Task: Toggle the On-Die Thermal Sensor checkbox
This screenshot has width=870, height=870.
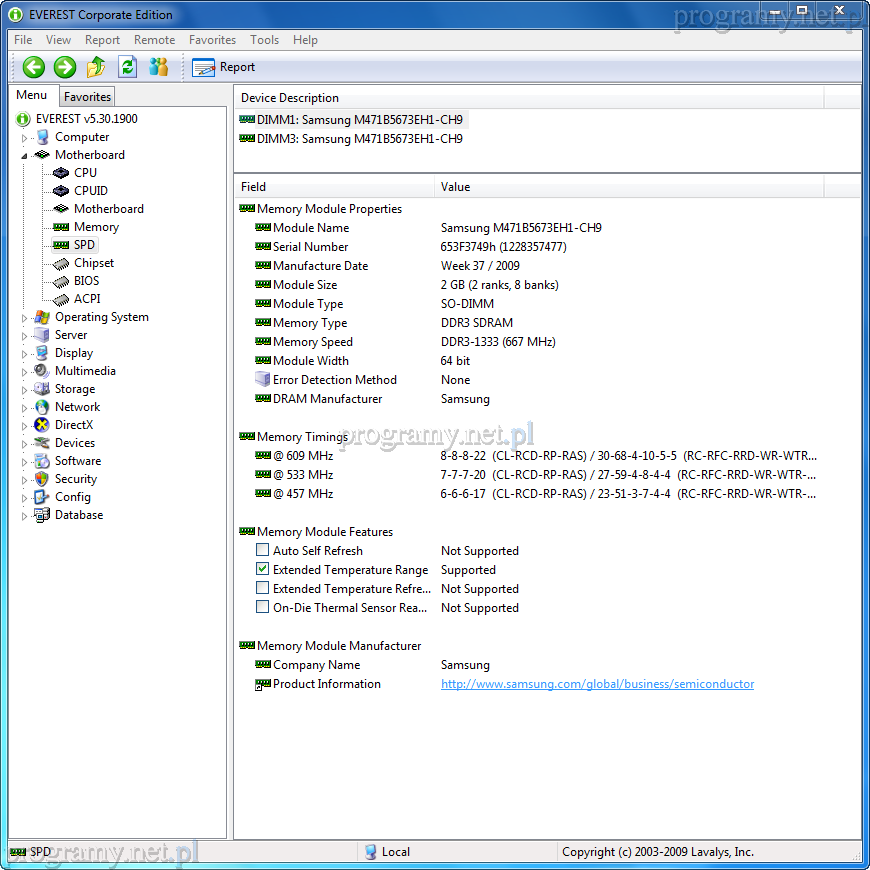Action: click(x=262, y=608)
